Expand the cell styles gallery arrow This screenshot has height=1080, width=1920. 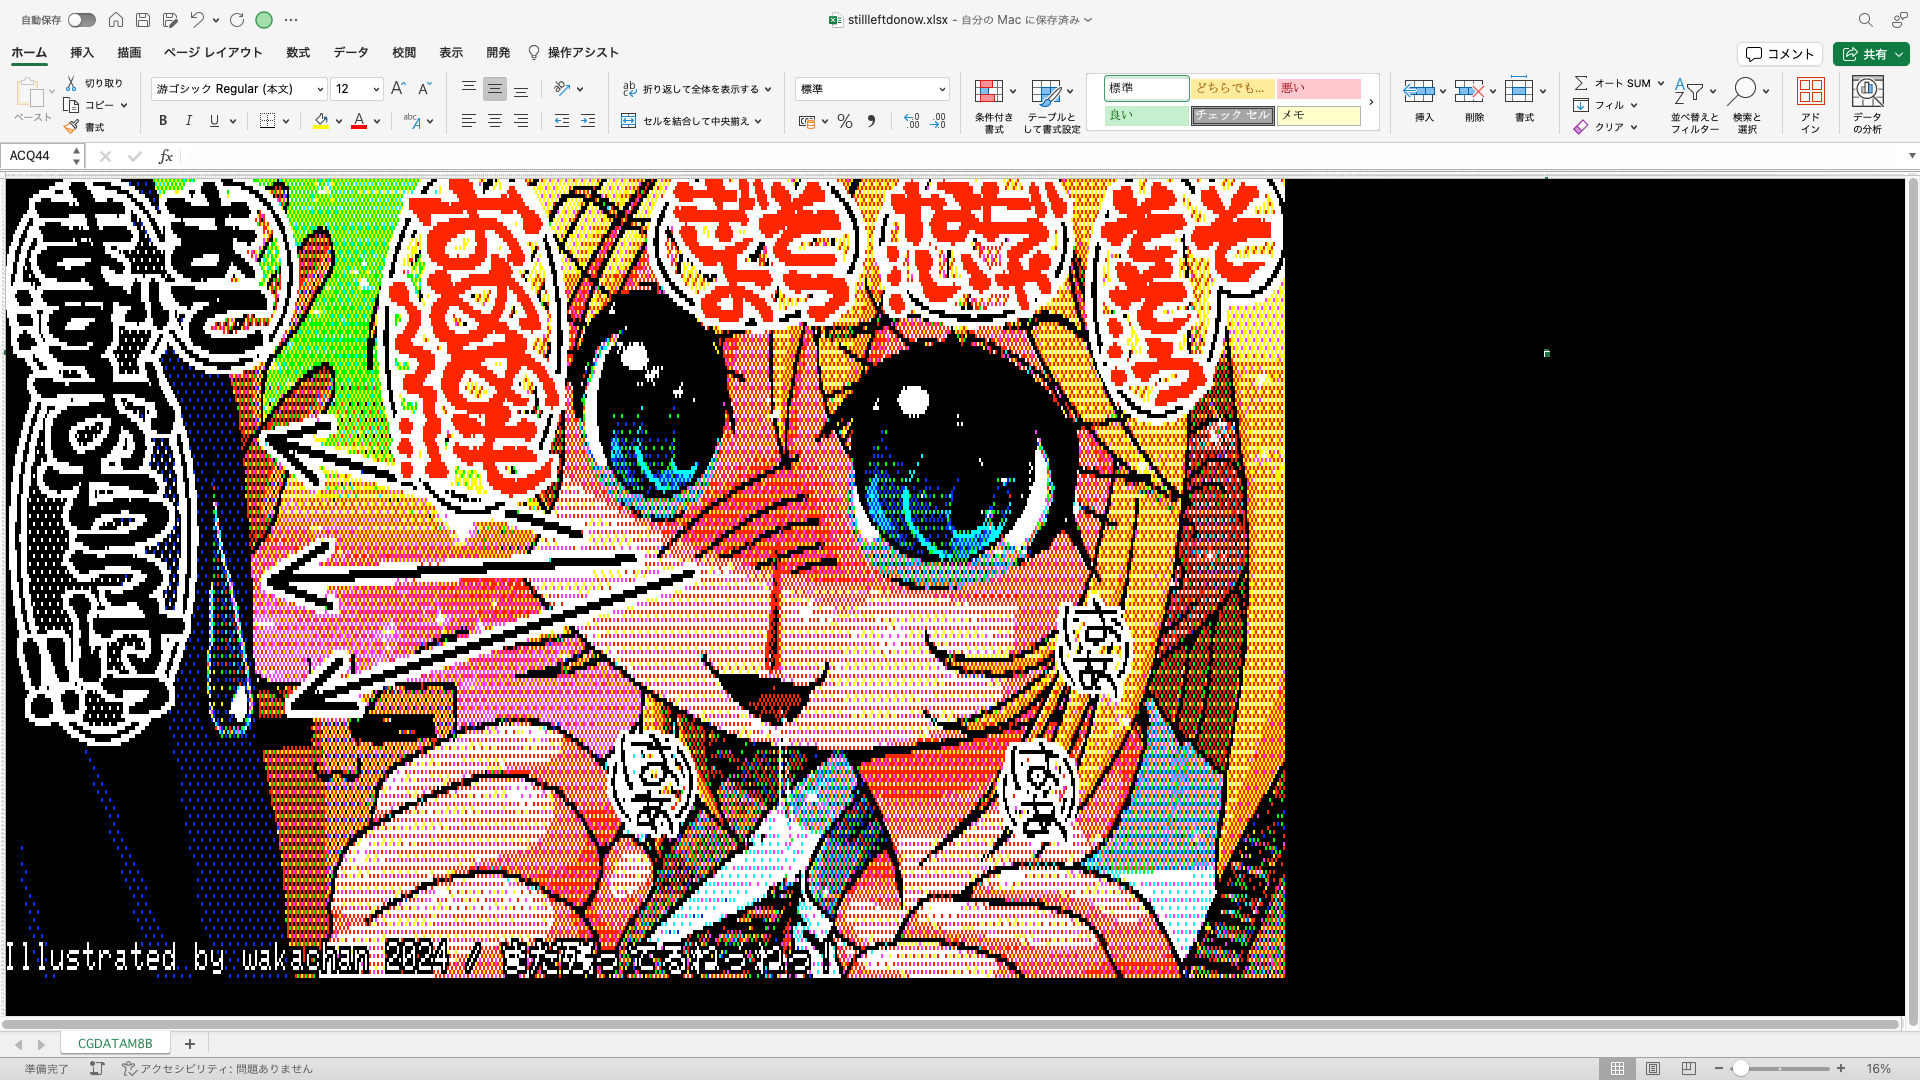click(x=1371, y=102)
